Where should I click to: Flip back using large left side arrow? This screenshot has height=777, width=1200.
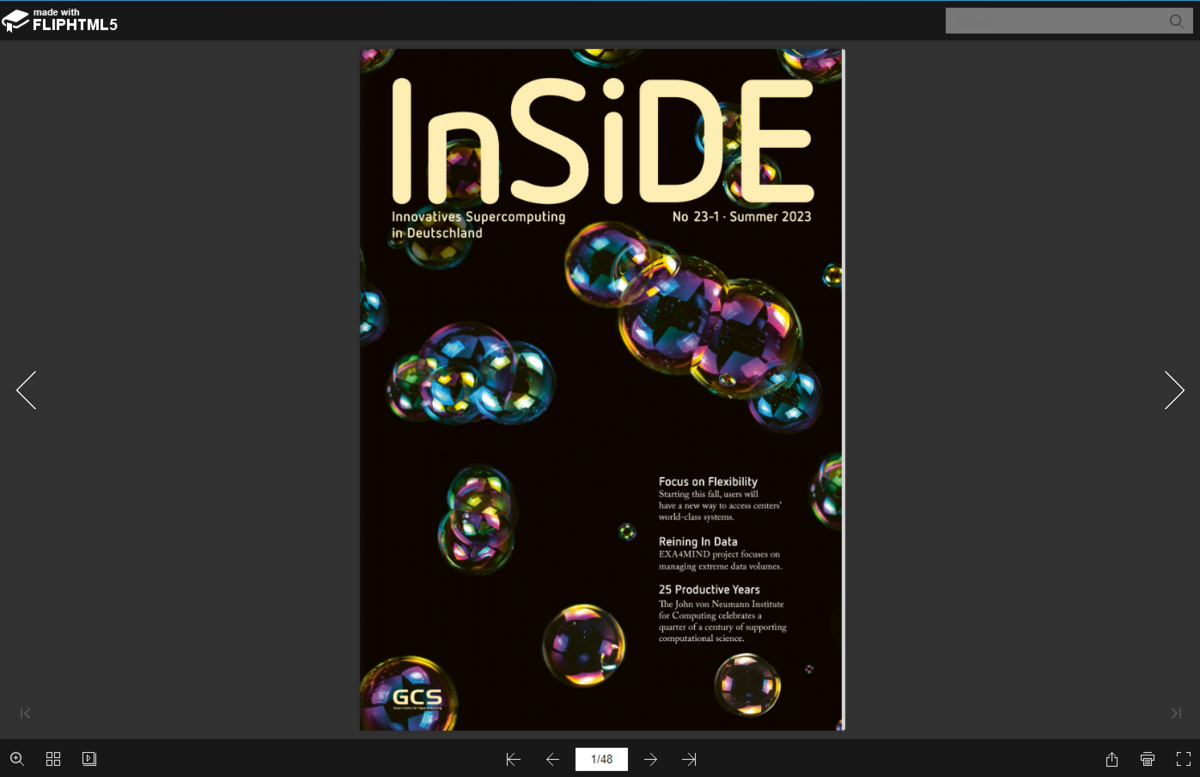[x=26, y=390]
